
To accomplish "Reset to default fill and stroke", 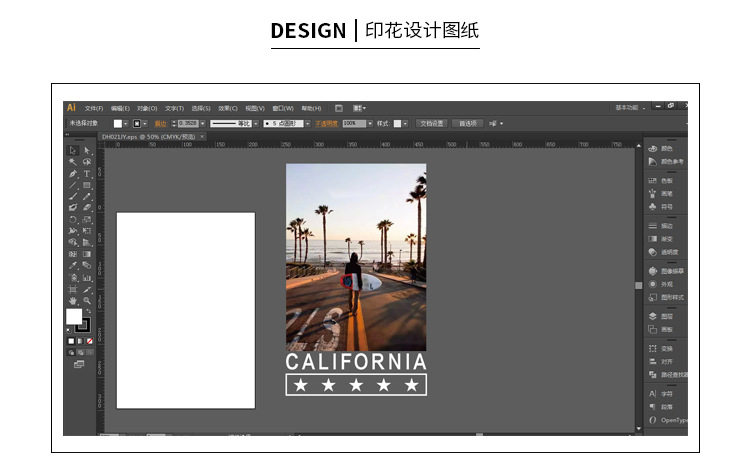I will pyautogui.click(x=68, y=330).
